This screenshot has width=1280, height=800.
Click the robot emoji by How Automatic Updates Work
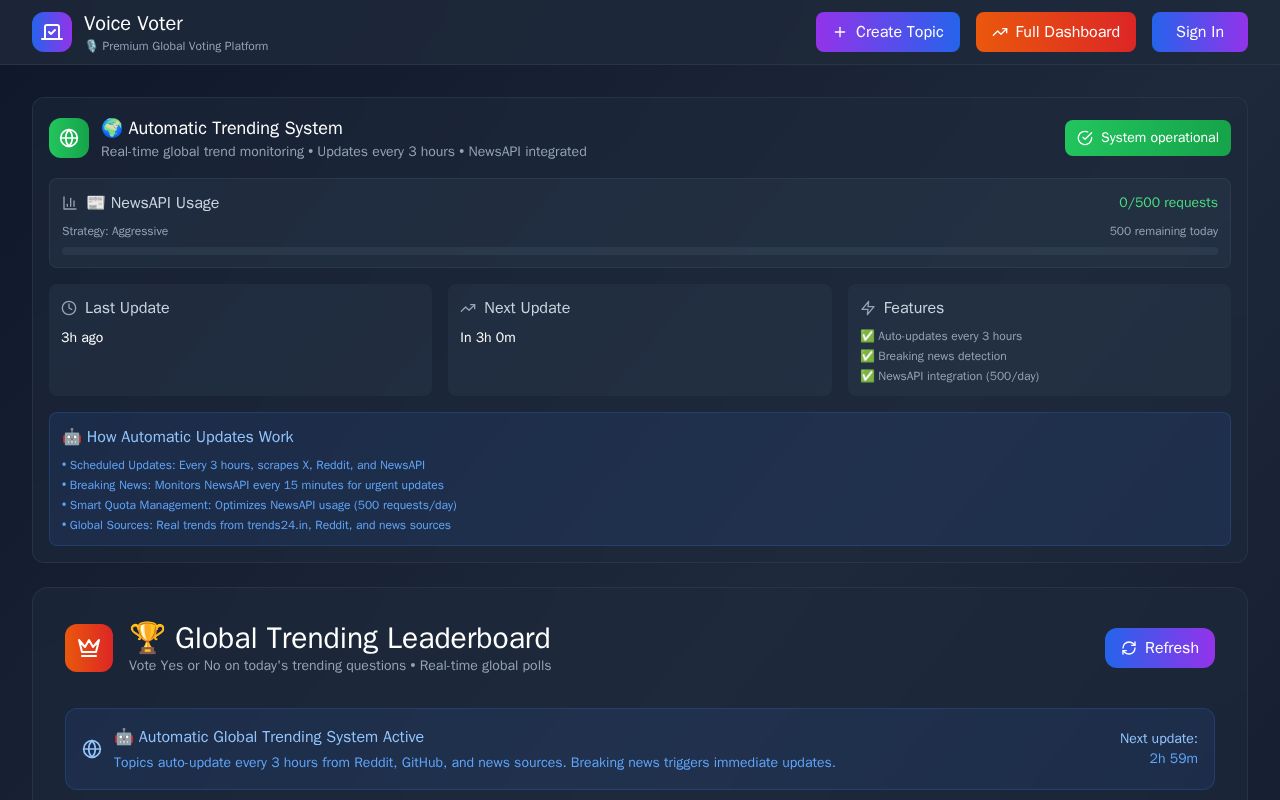(x=72, y=437)
